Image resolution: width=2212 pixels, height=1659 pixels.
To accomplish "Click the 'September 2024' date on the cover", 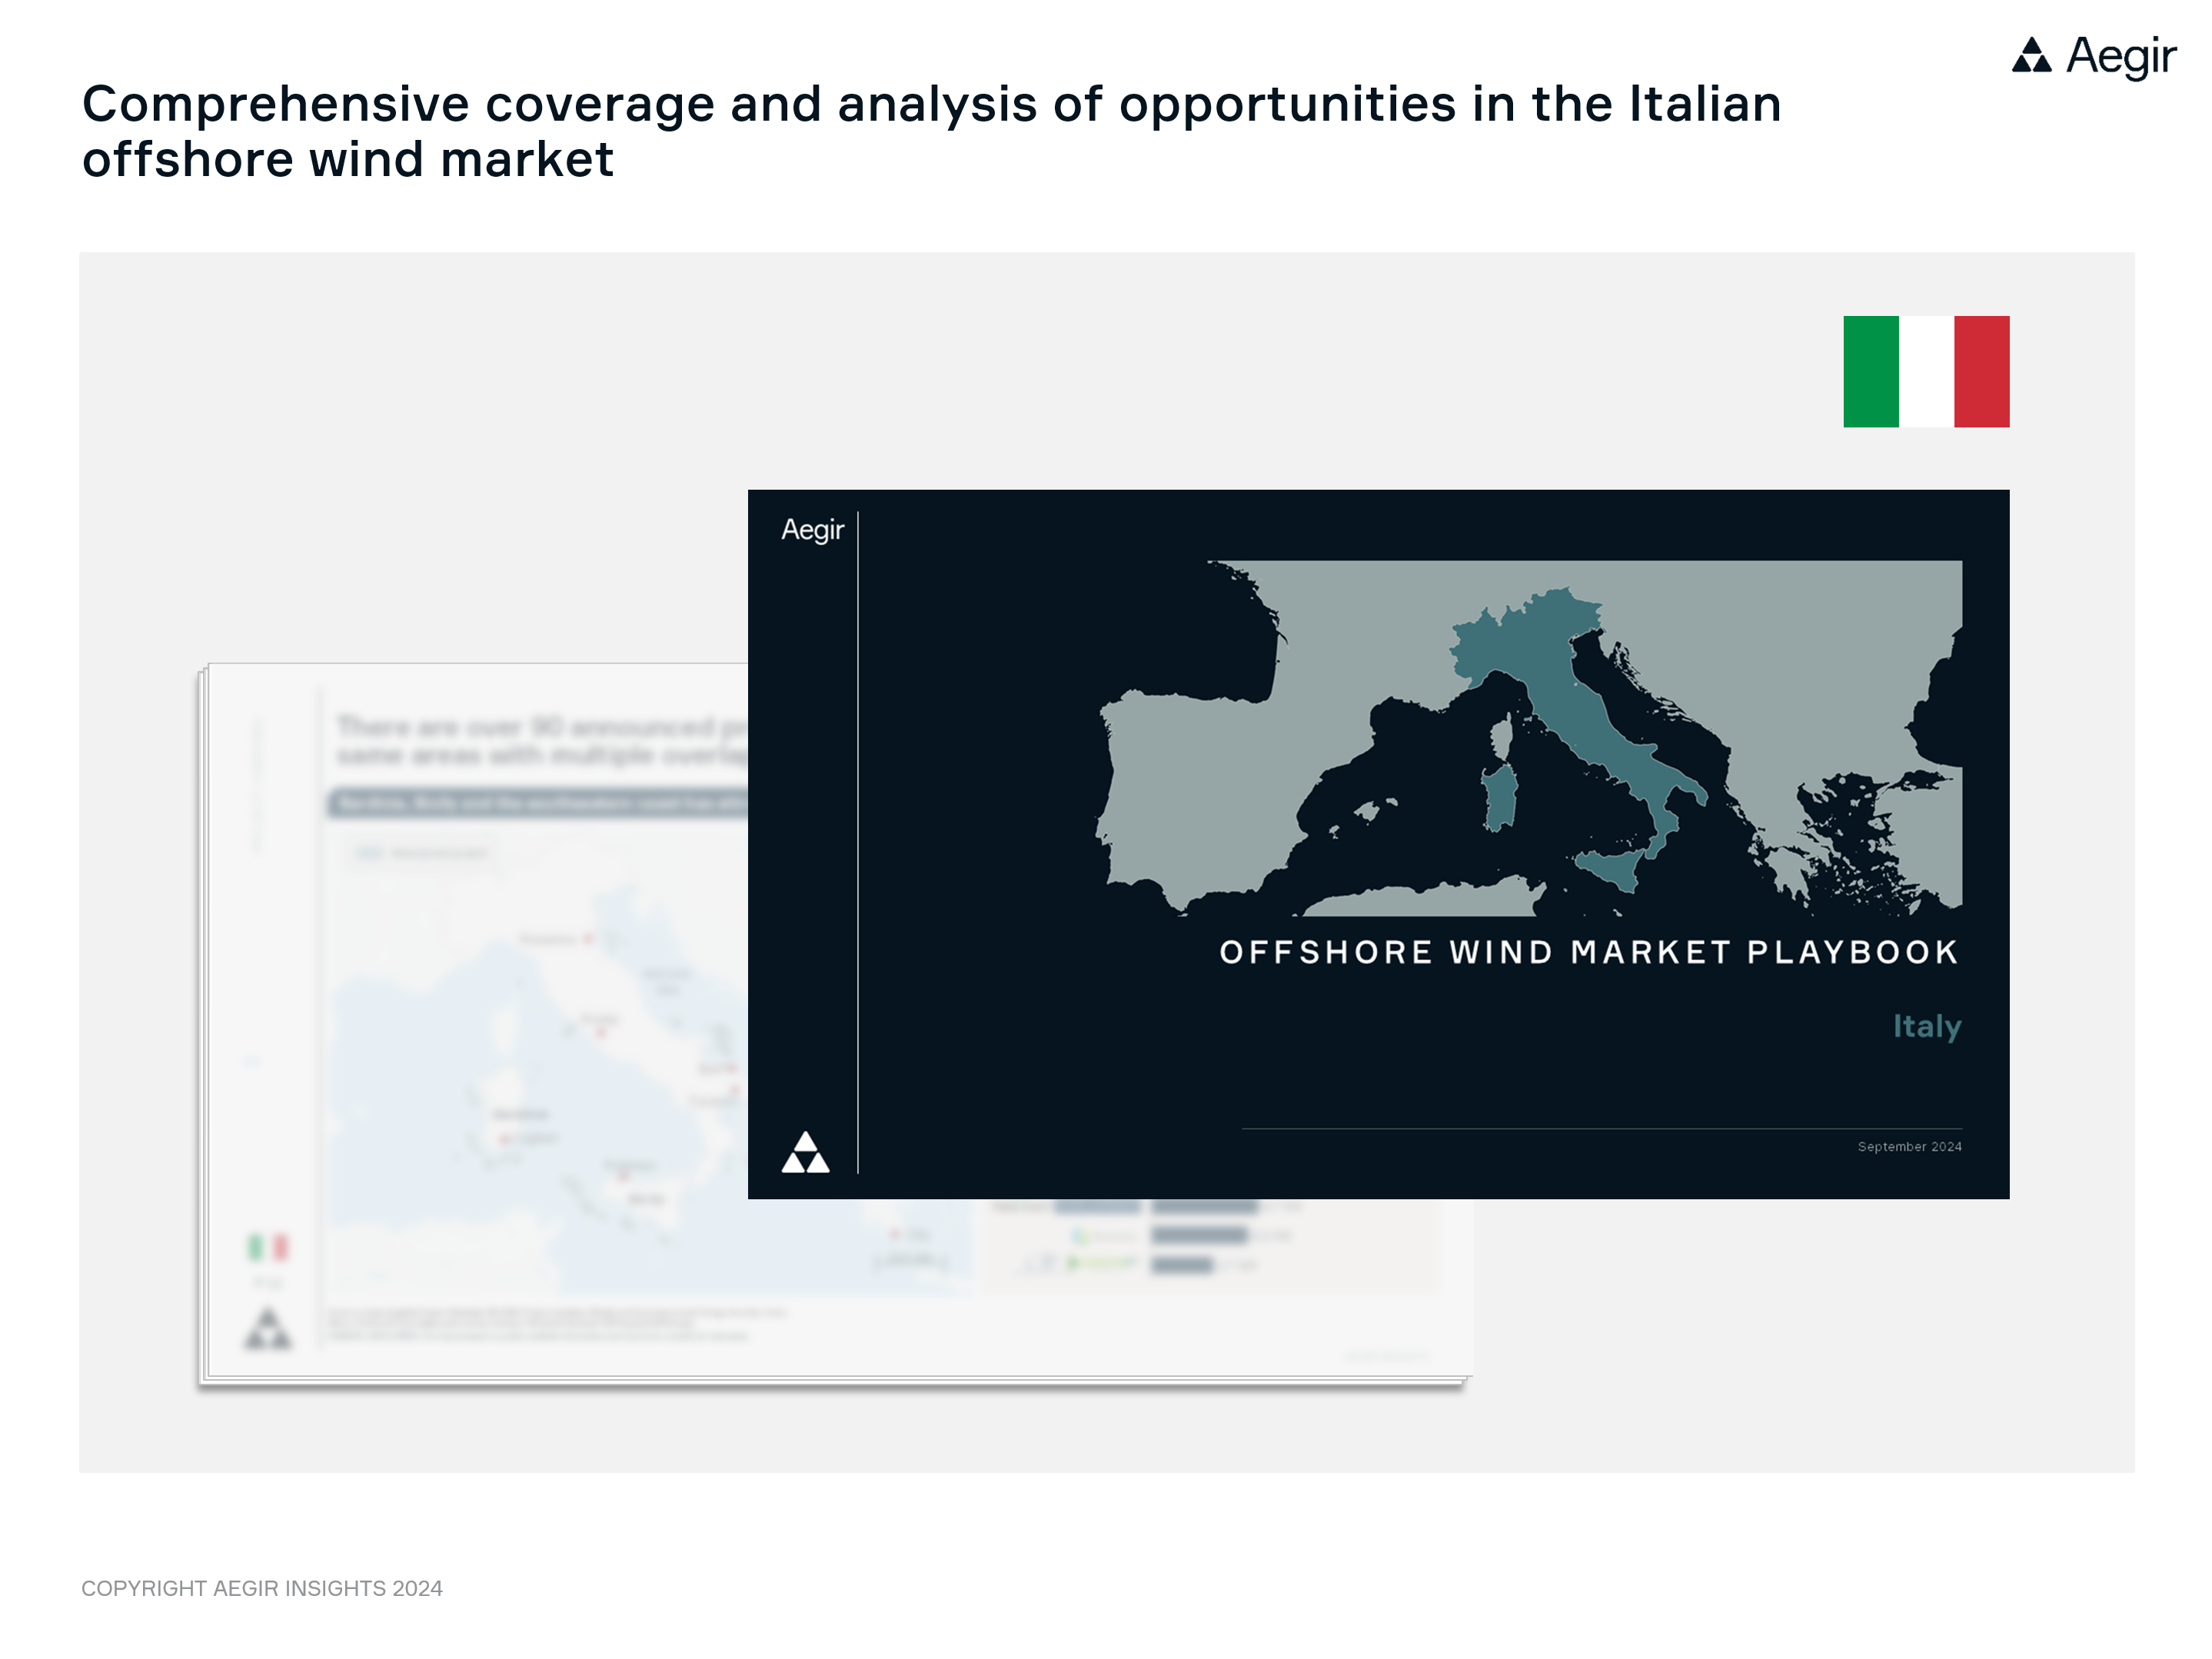I will 1909,1147.
